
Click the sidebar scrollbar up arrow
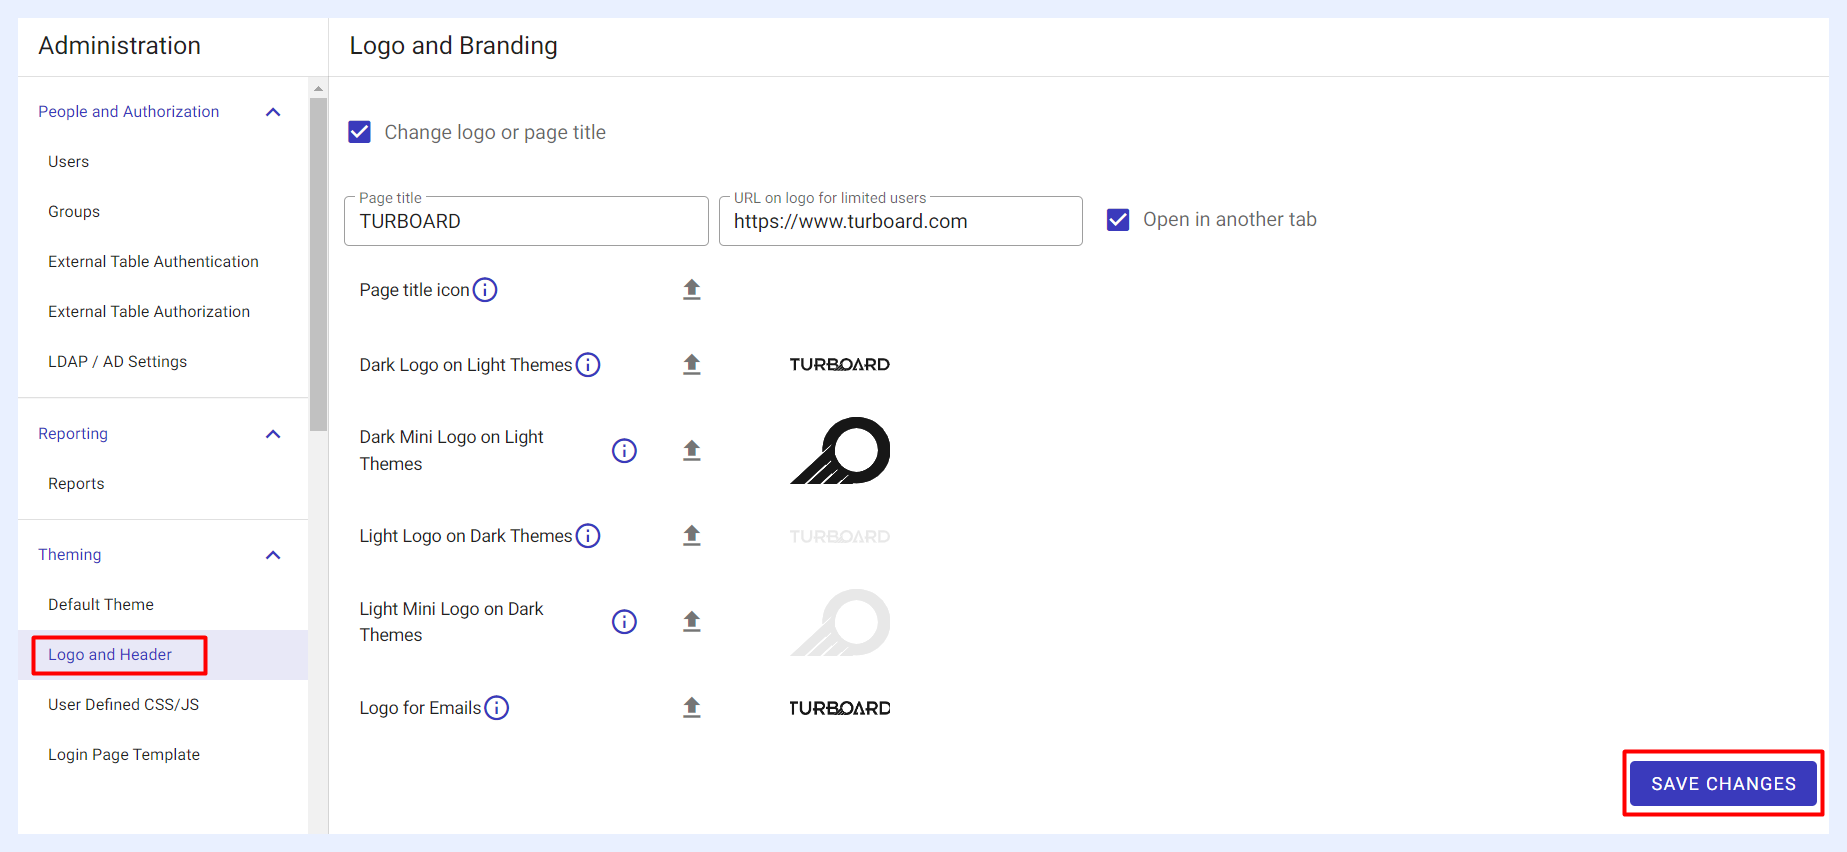[x=318, y=89]
